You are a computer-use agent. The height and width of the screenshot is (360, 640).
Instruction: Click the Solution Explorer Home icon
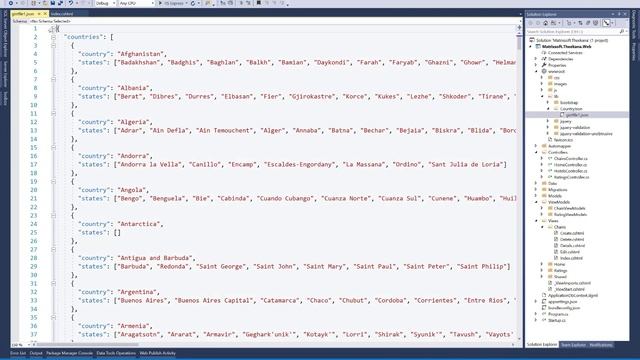coord(545,23)
